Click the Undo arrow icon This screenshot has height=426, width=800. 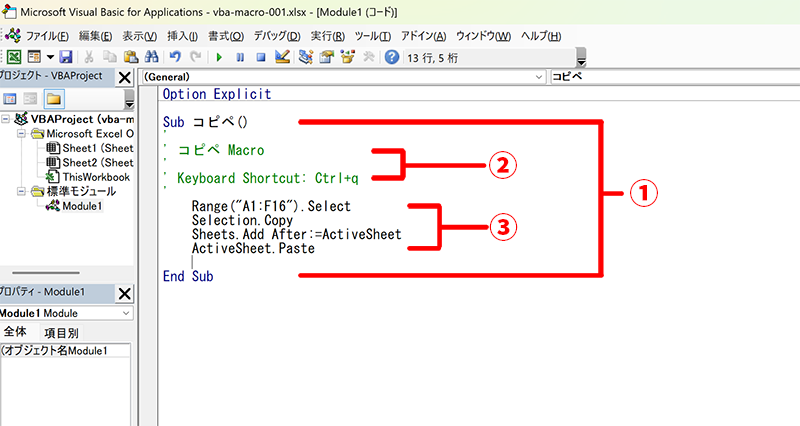(176, 57)
